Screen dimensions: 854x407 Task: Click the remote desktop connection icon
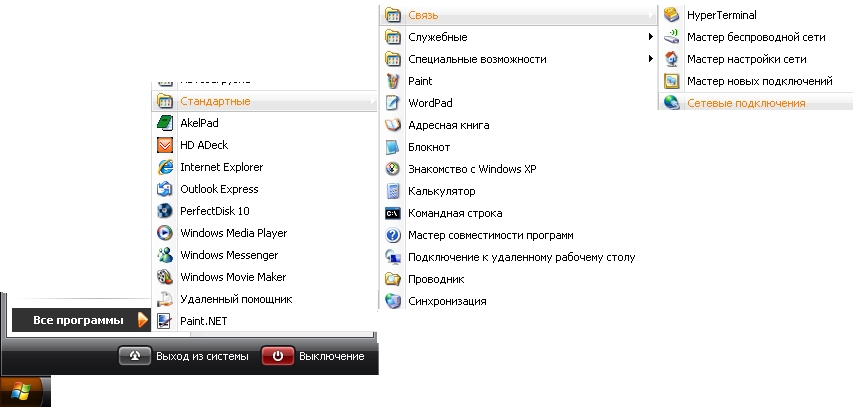[393, 257]
